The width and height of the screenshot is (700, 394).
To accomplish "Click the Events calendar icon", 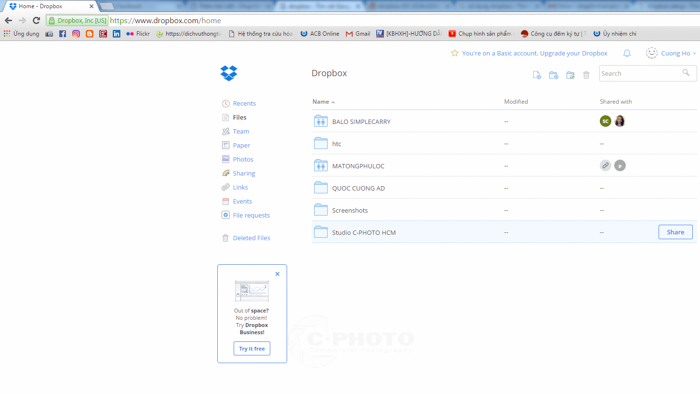I will 226,201.
